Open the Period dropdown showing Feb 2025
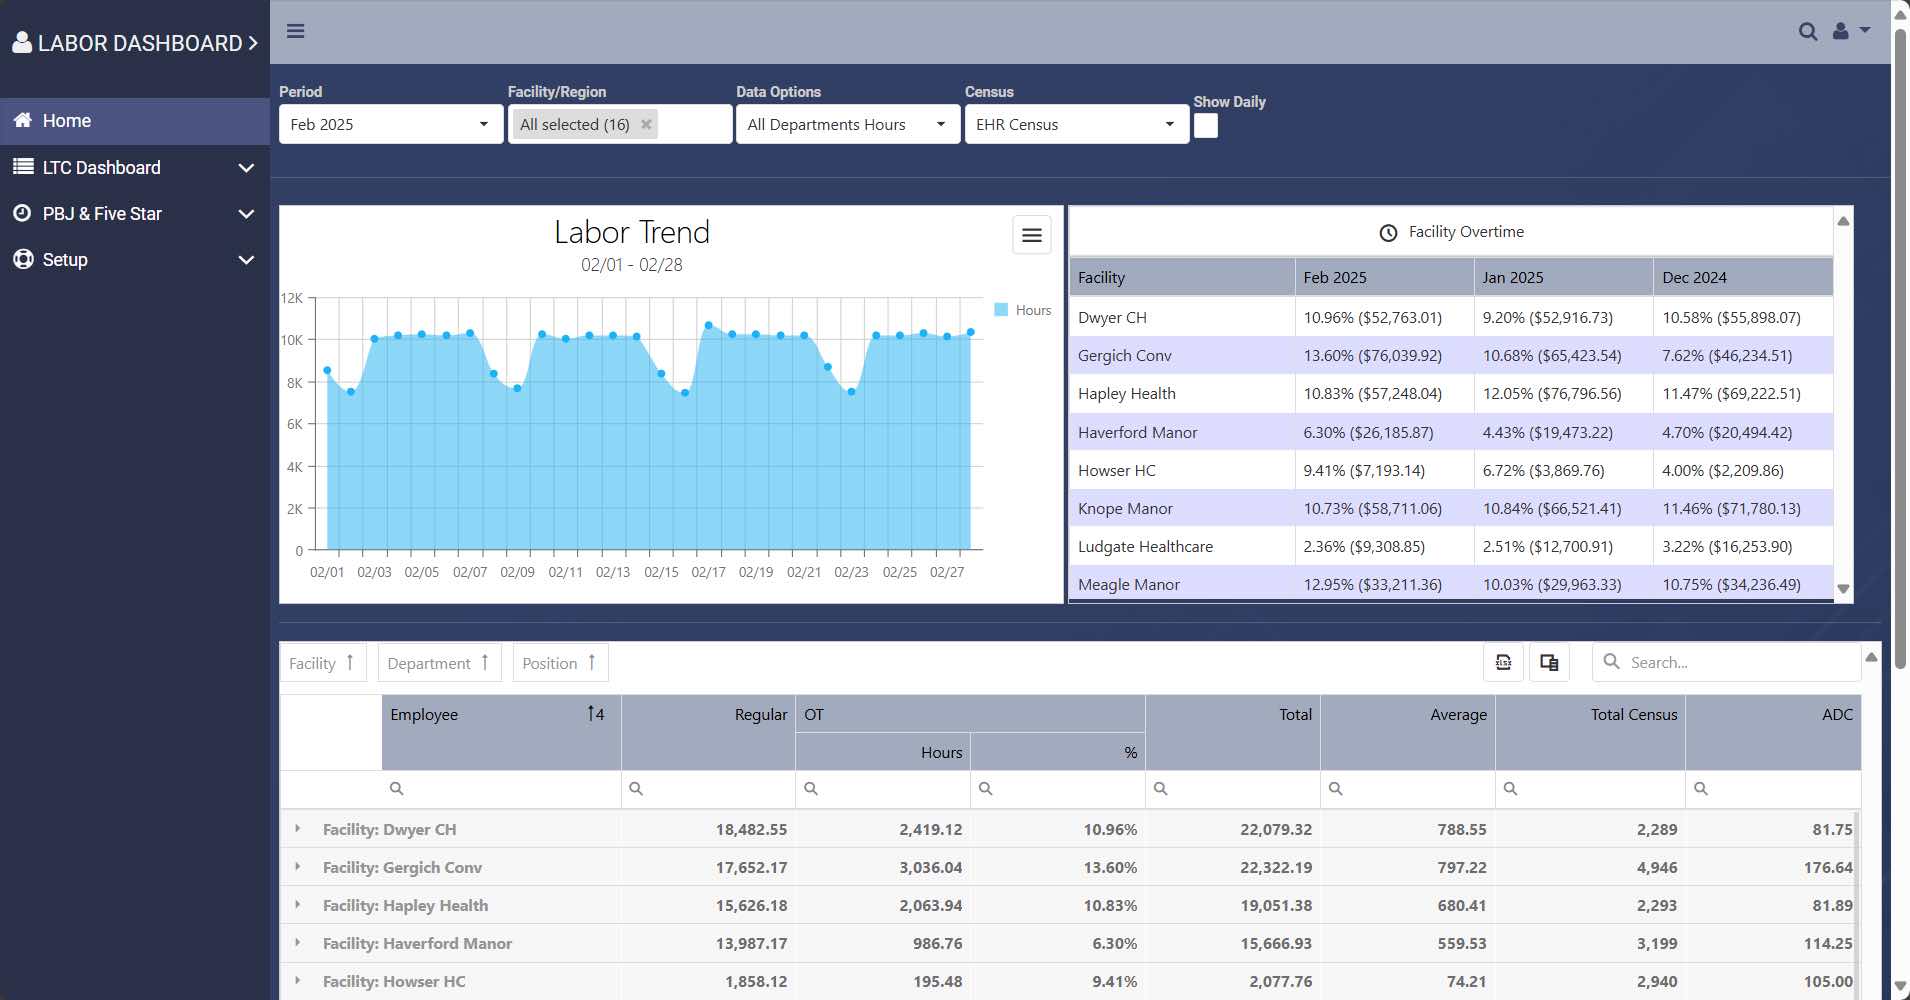1910x1000 pixels. 390,124
